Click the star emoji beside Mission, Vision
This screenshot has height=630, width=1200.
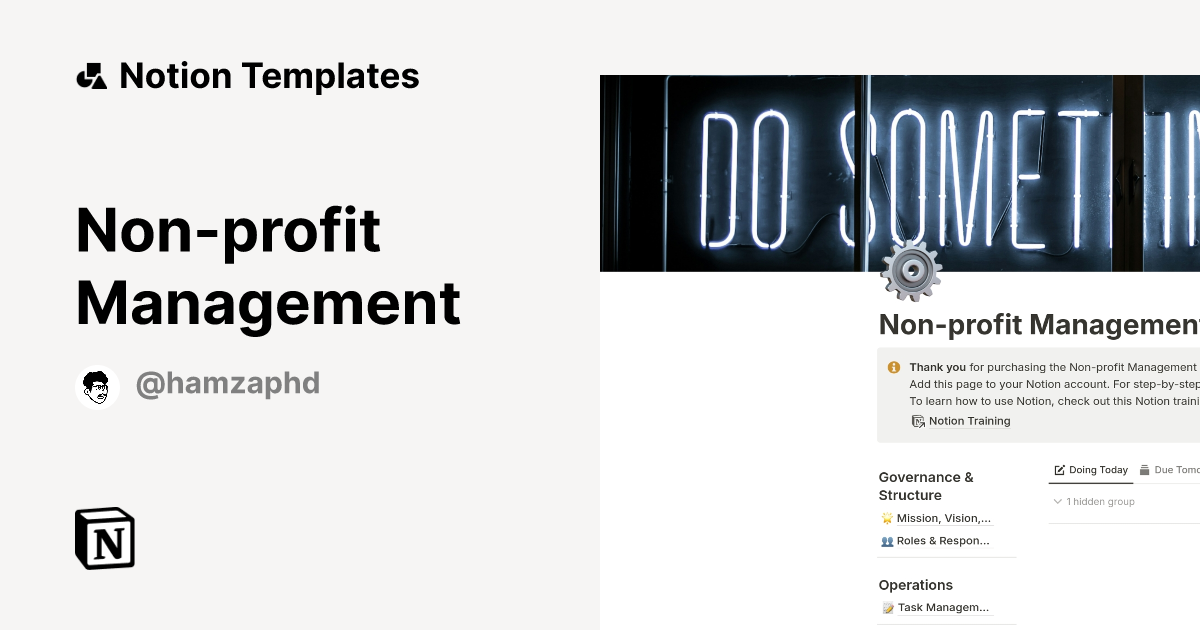[x=887, y=518]
